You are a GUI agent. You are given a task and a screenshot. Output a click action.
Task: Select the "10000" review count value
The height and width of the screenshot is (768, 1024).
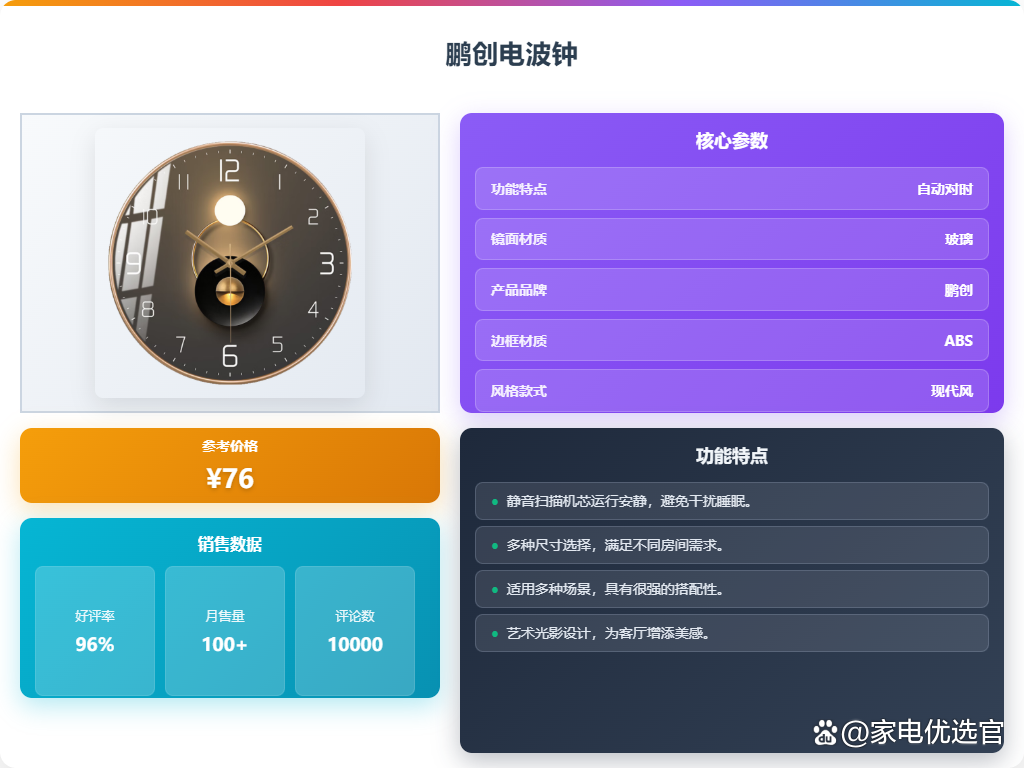pos(355,645)
